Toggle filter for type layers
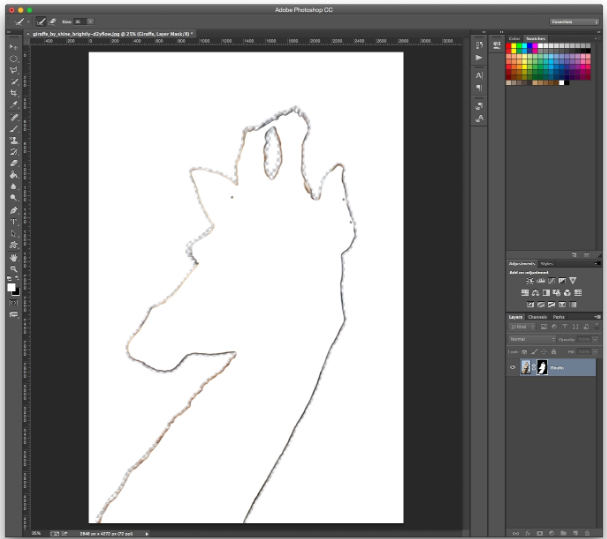This screenshot has width=607, height=539. [565, 327]
